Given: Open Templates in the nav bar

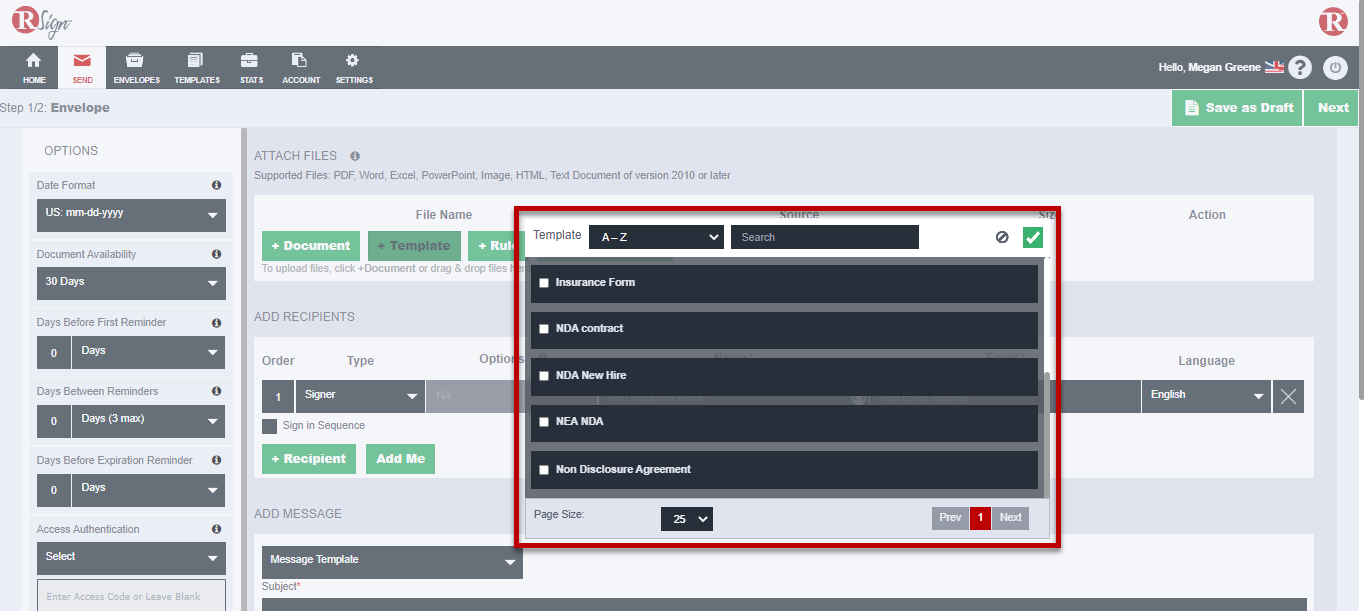Looking at the screenshot, I should click(196, 67).
